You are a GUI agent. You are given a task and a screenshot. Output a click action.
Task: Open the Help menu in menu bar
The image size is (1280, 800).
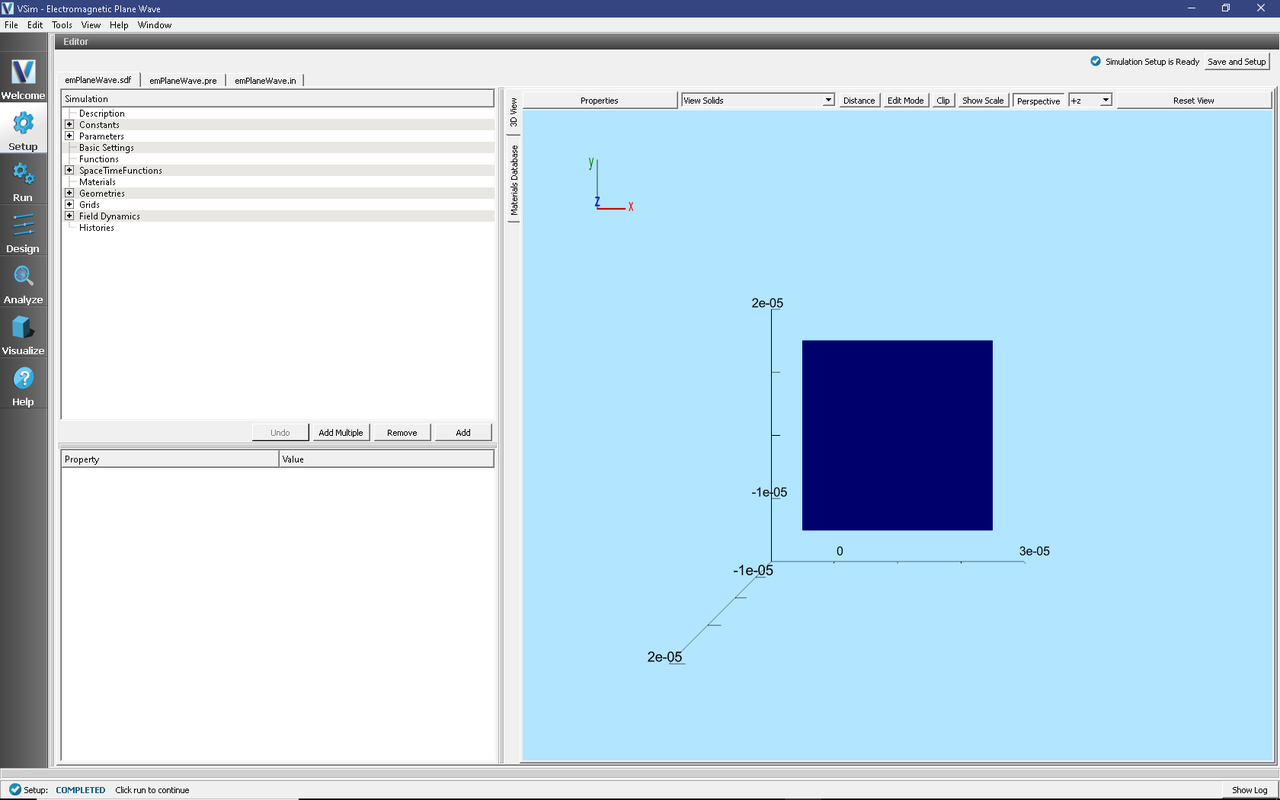click(119, 25)
